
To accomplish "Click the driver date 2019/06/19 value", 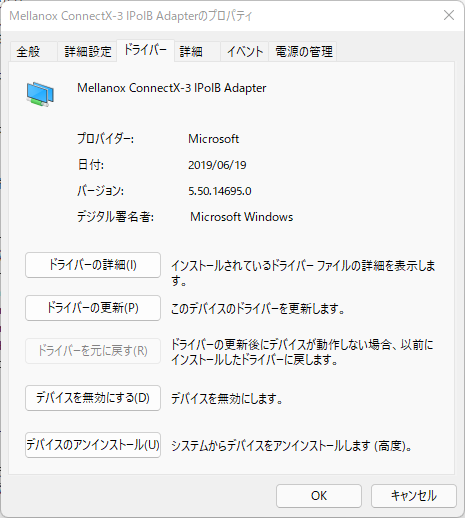I will point(217,165).
